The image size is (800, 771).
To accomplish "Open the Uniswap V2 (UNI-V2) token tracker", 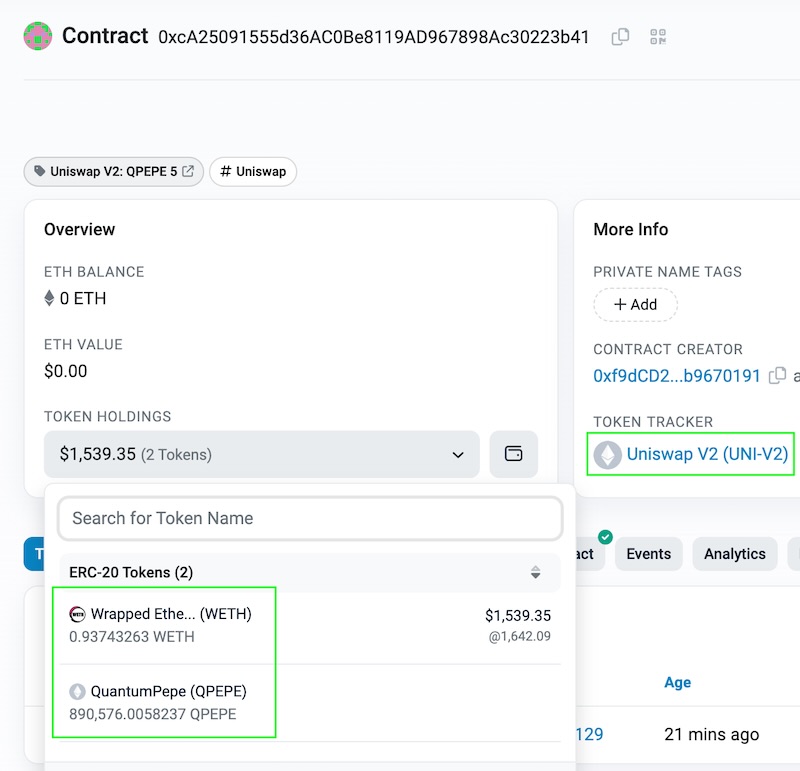I will (707, 455).
